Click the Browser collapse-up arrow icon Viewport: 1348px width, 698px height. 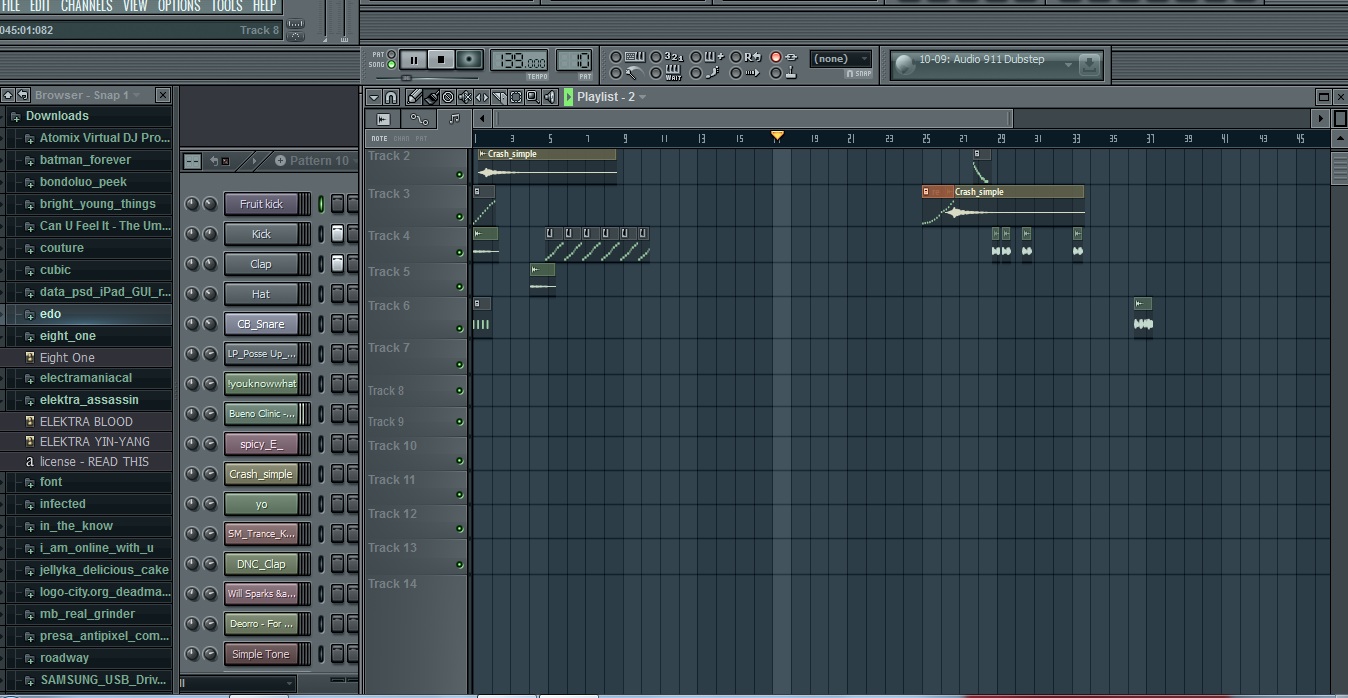(x=8, y=95)
